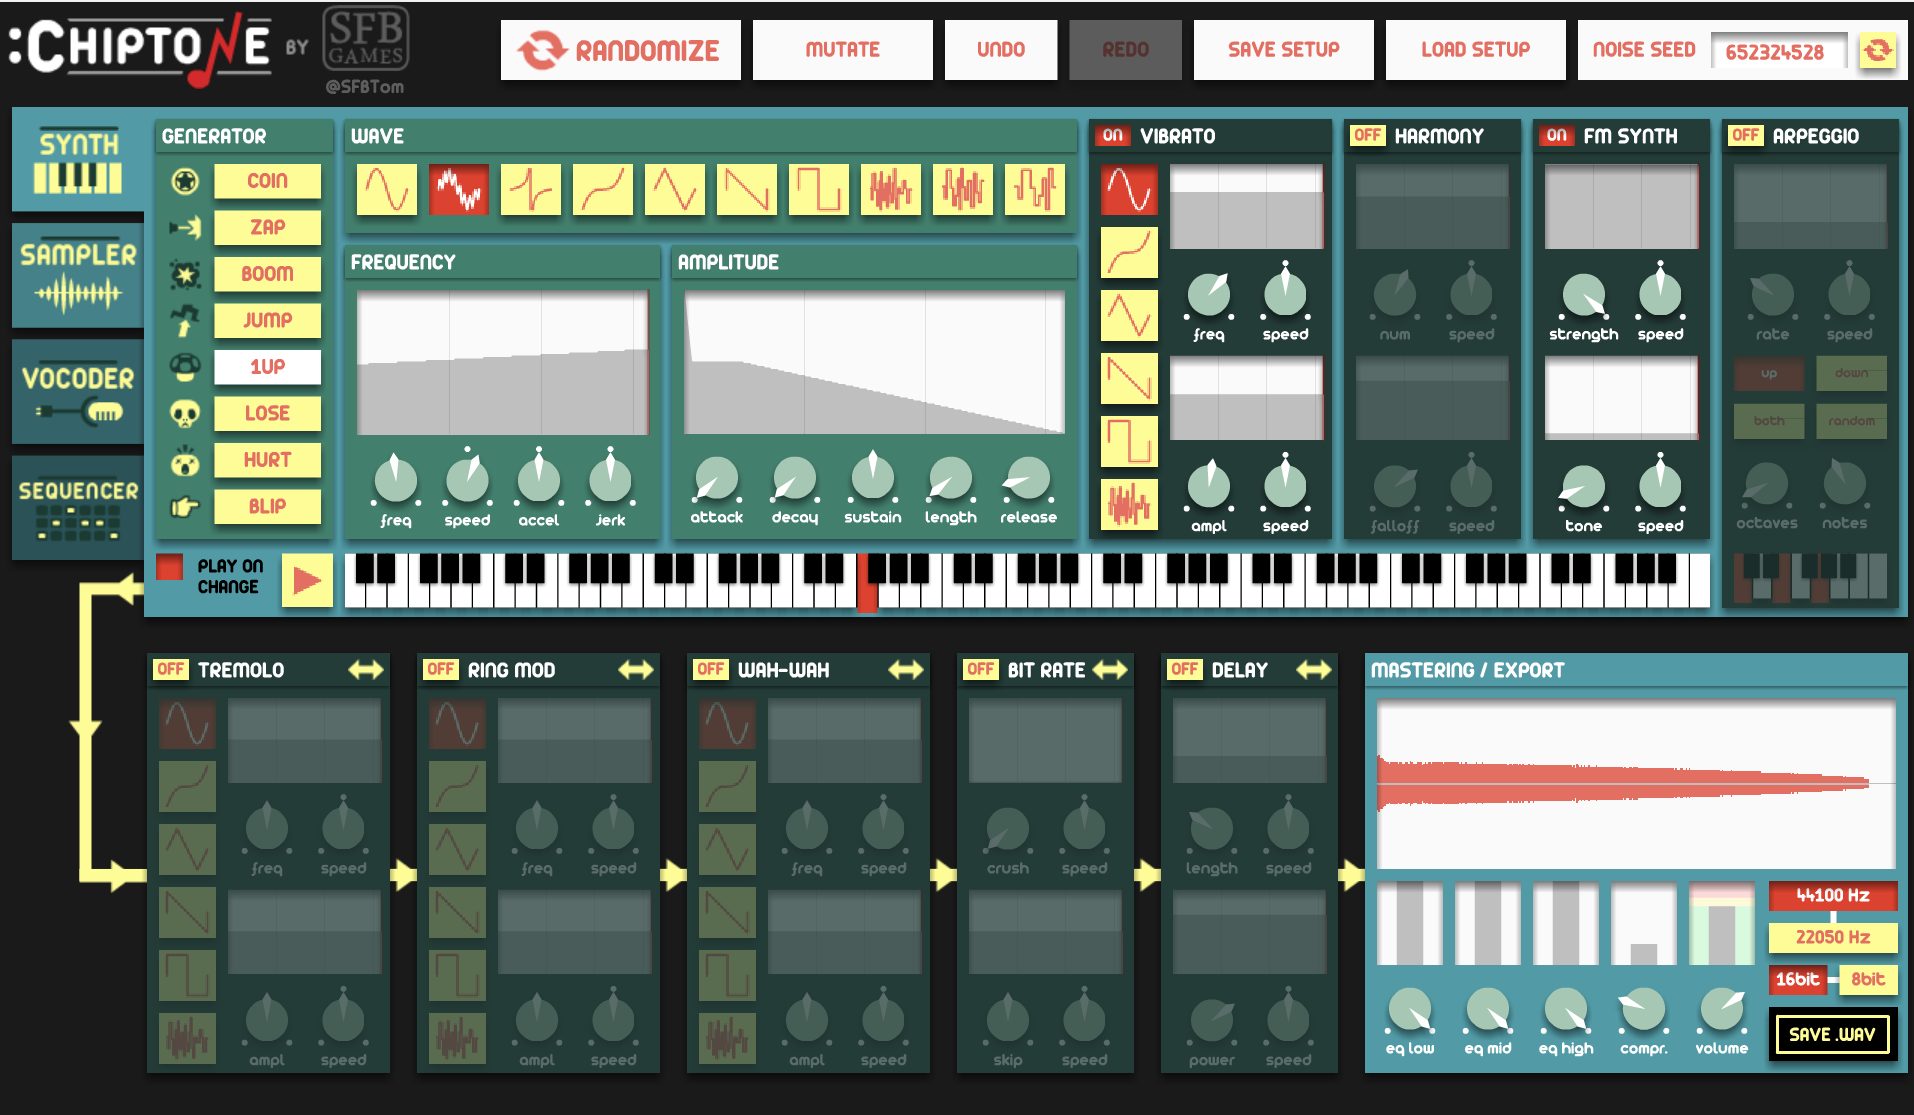Open the Vocoder tab
Image resolution: width=1914 pixels, height=1115 pixels.
pyautogui.click(x=78, y=391)
